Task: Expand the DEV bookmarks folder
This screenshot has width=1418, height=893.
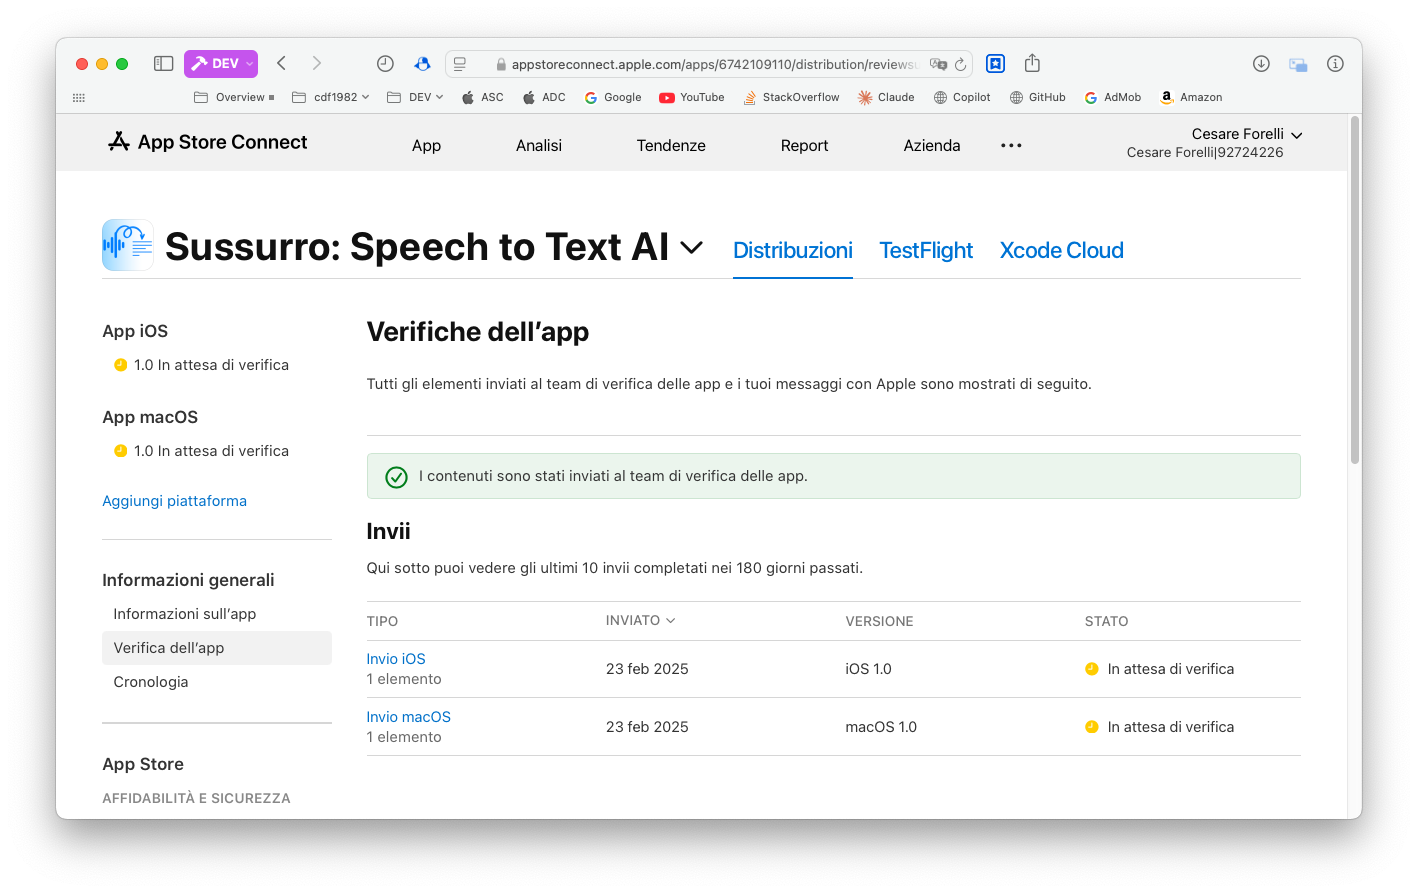Action: [x=415, y=98]
